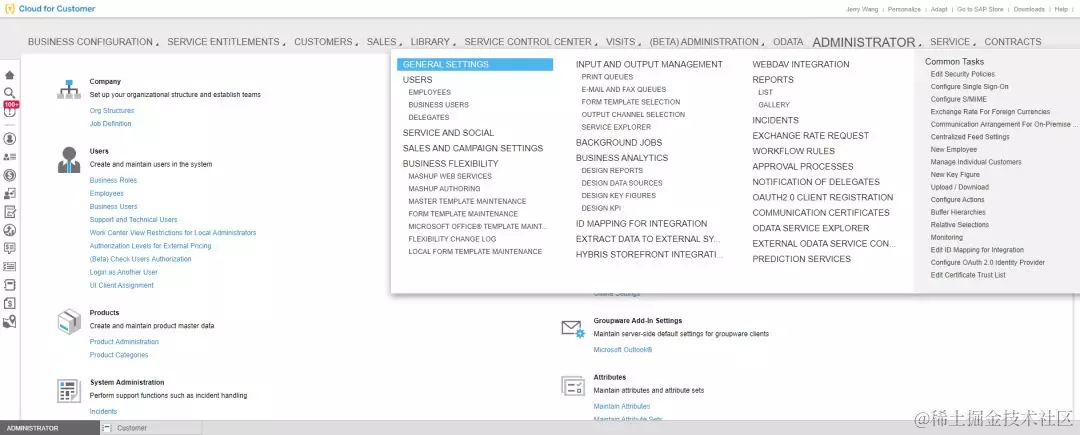Open Design Reports under Business Analytics
This screenshot has height=435, width=1080.
(612, 171)
